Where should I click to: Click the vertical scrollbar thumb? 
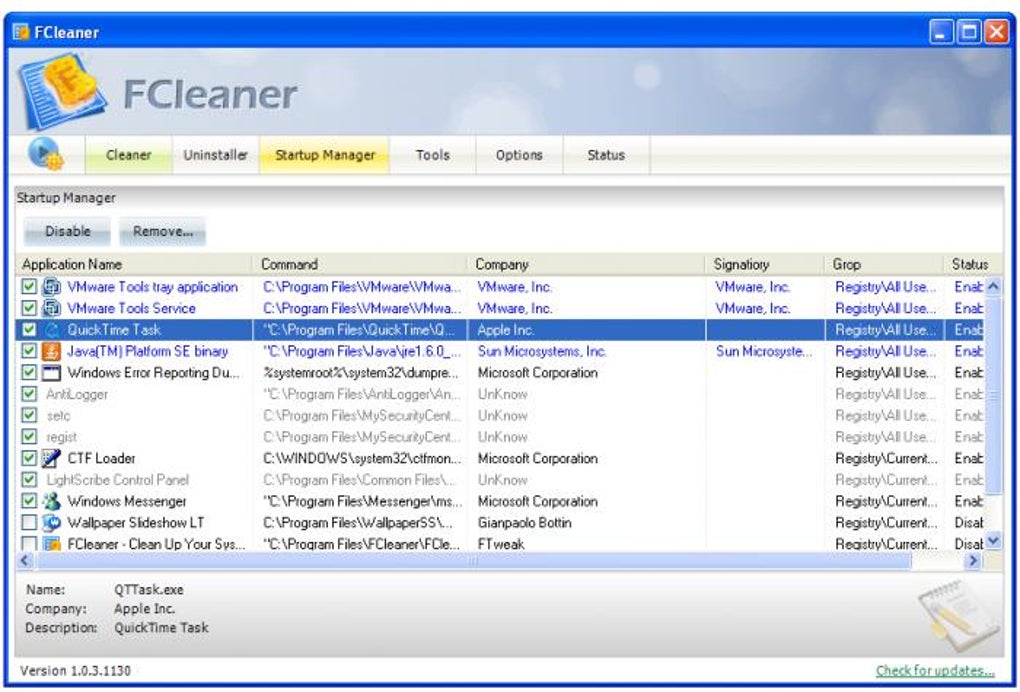tap(993, 394)
